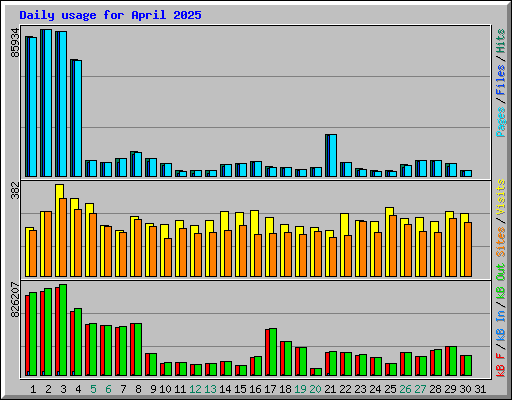
Task: Click the 'Sites' legend label
Action: 500,242
